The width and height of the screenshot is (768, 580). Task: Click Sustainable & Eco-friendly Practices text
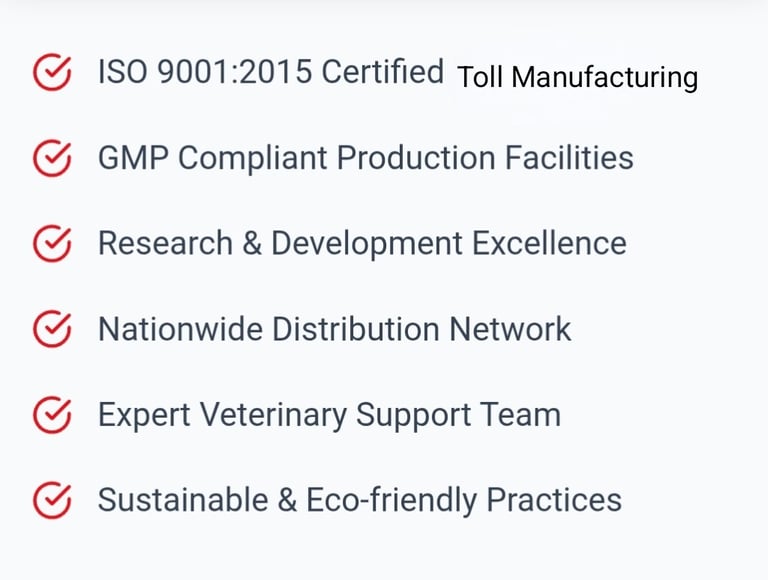359,500
